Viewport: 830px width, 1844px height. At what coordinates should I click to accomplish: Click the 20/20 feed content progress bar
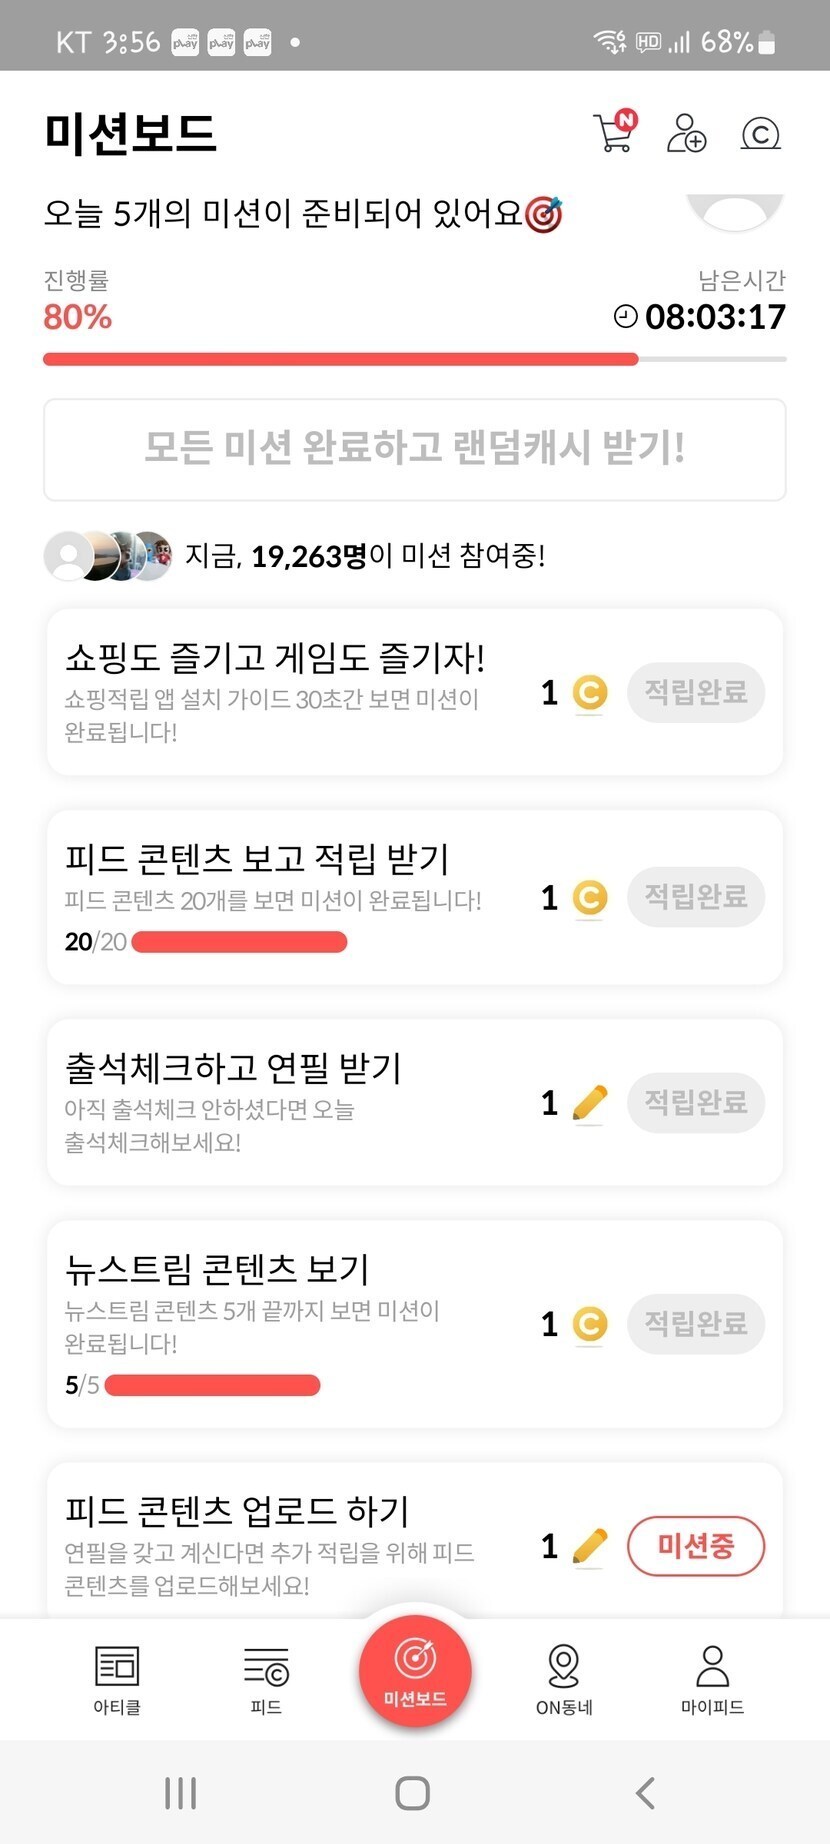click(239, 942)
